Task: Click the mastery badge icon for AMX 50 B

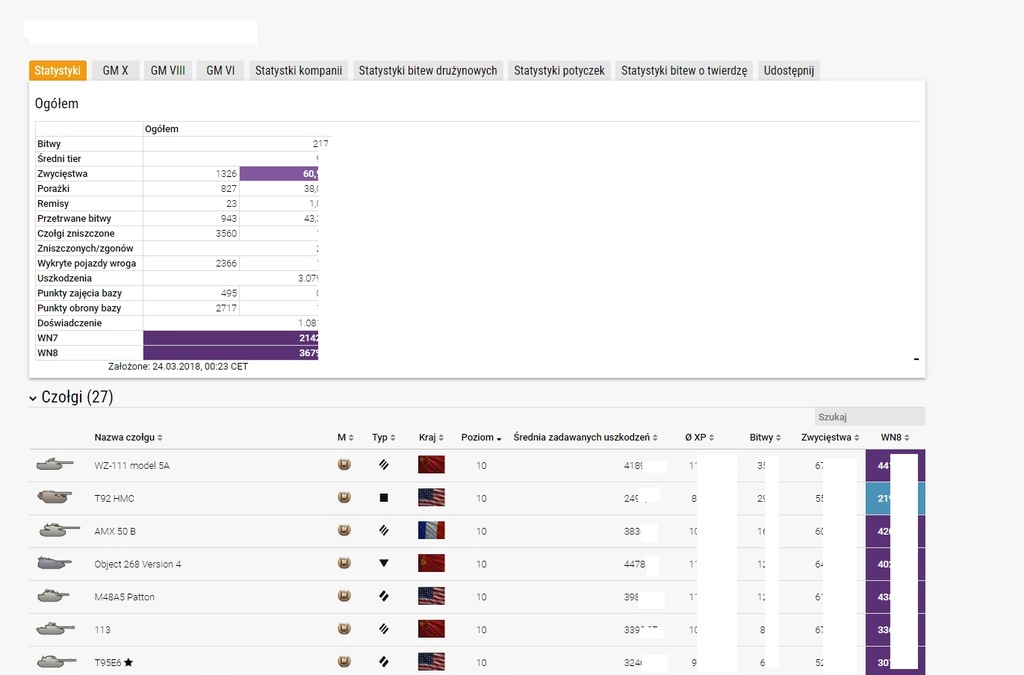Action: (x=344, y=530)
